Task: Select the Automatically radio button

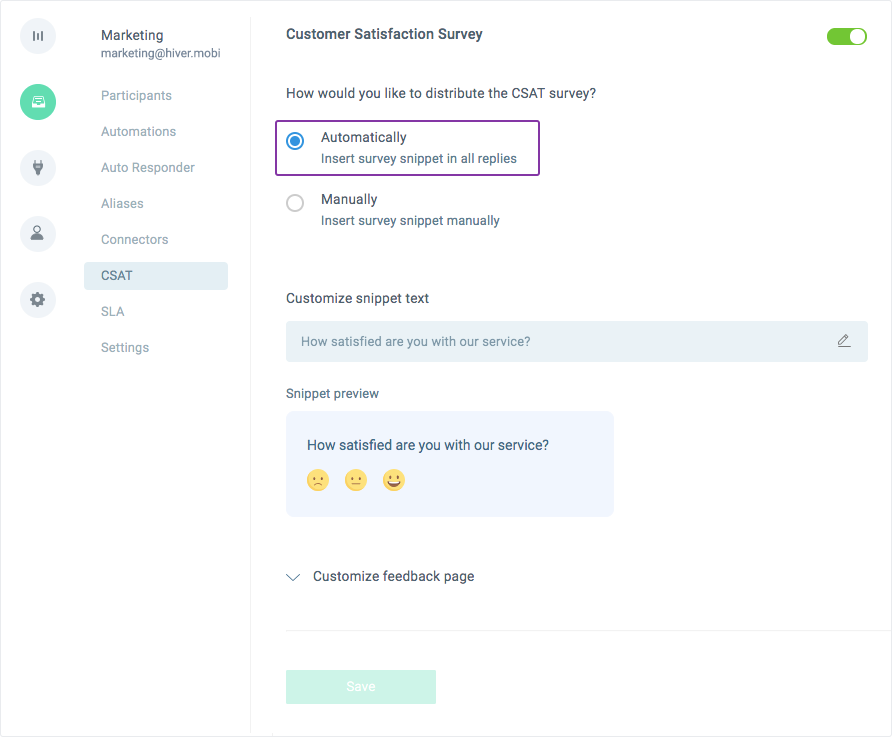Action: click(x=295, y=140)
